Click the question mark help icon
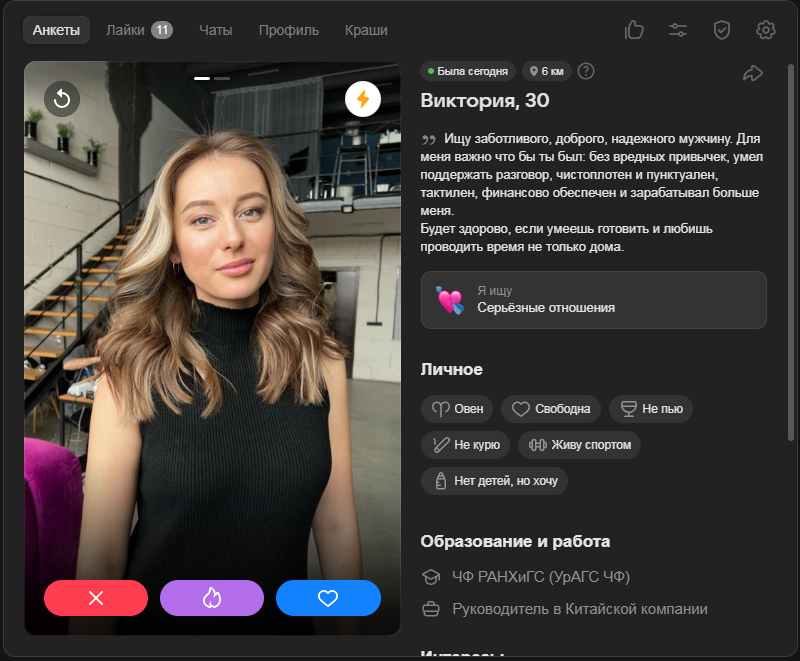 point(586,71)
